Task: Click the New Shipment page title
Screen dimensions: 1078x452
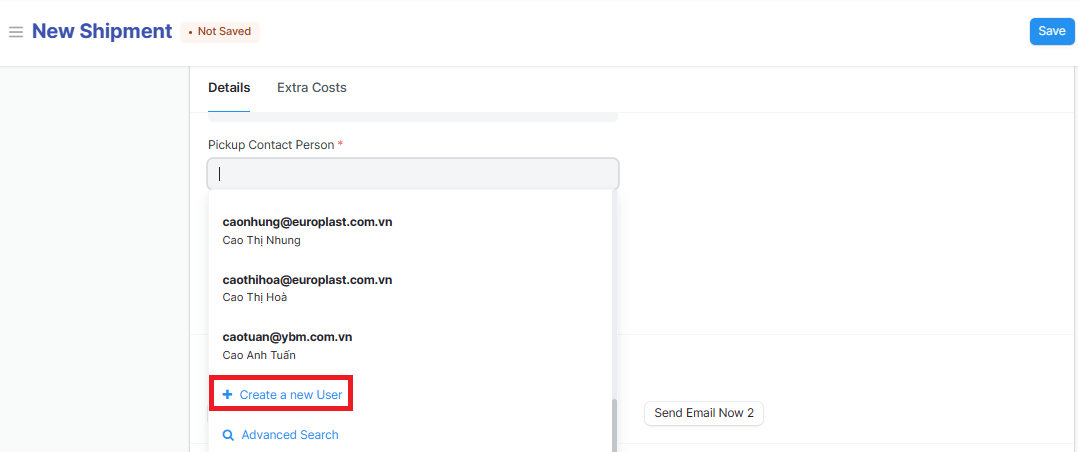Action: 102,31
